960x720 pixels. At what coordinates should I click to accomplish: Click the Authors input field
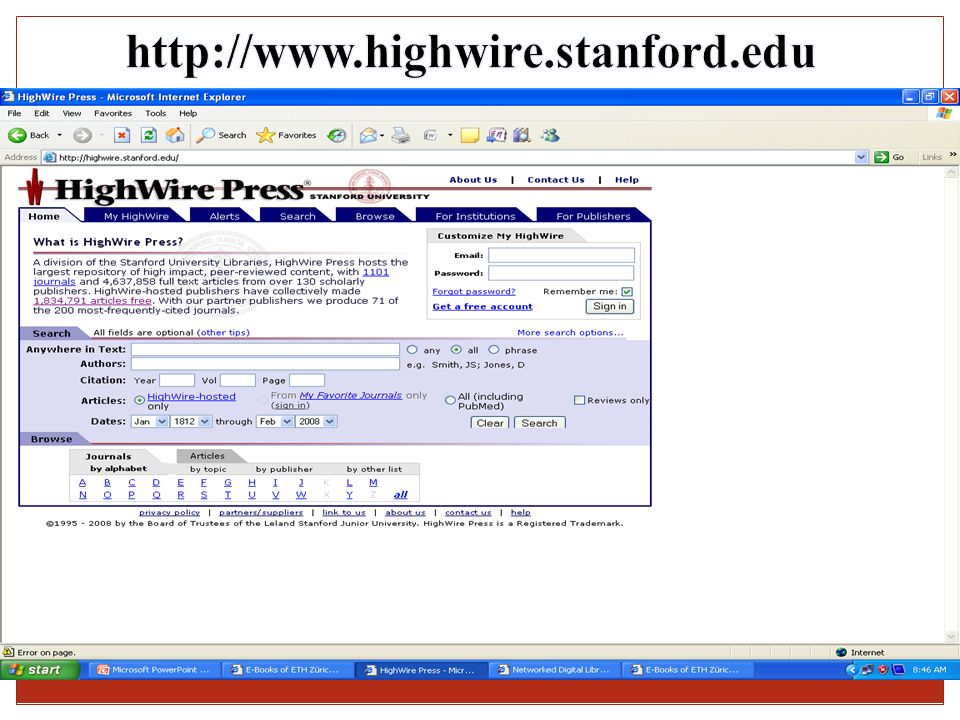click(x=265, y=364)
